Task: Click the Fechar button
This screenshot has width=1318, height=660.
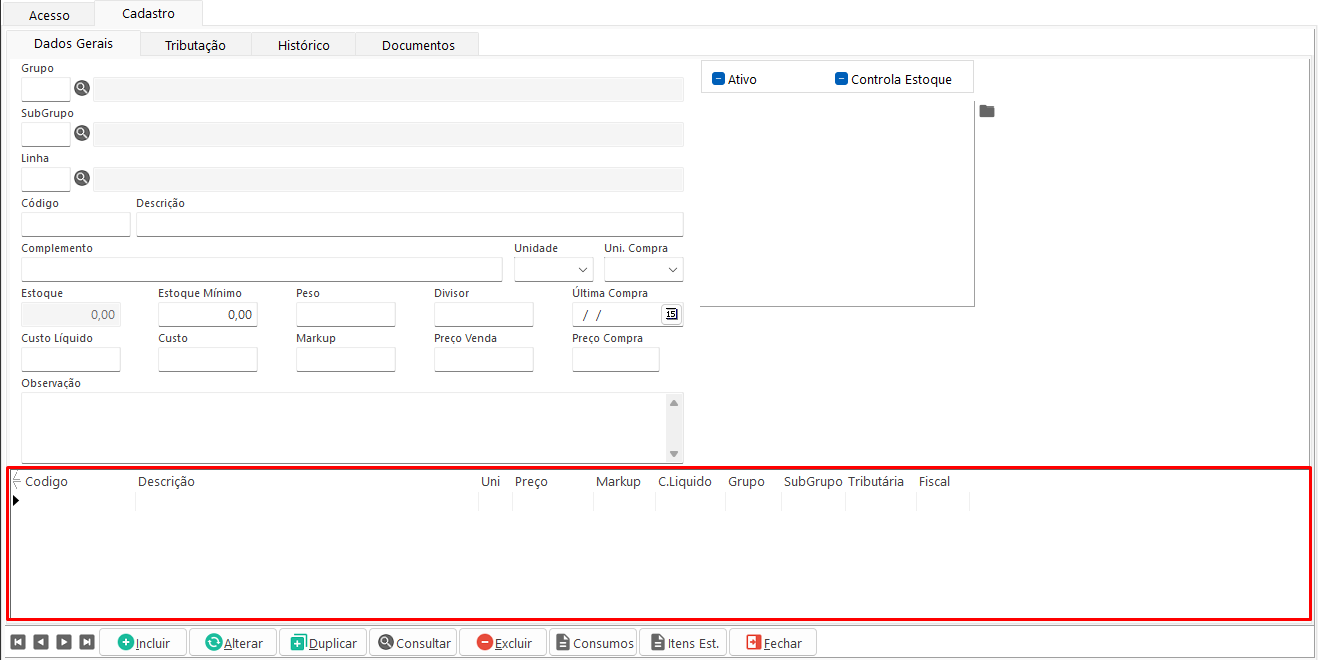Action: click(773, 642)
